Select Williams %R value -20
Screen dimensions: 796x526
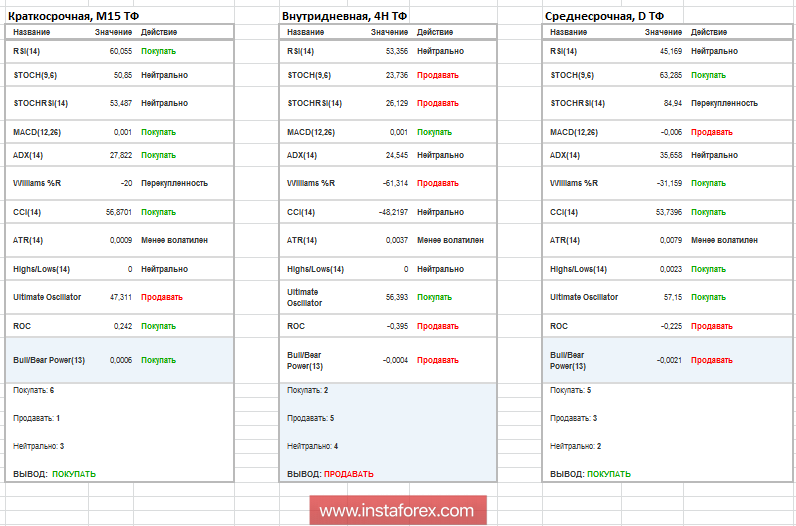click(x=126, y=183)
